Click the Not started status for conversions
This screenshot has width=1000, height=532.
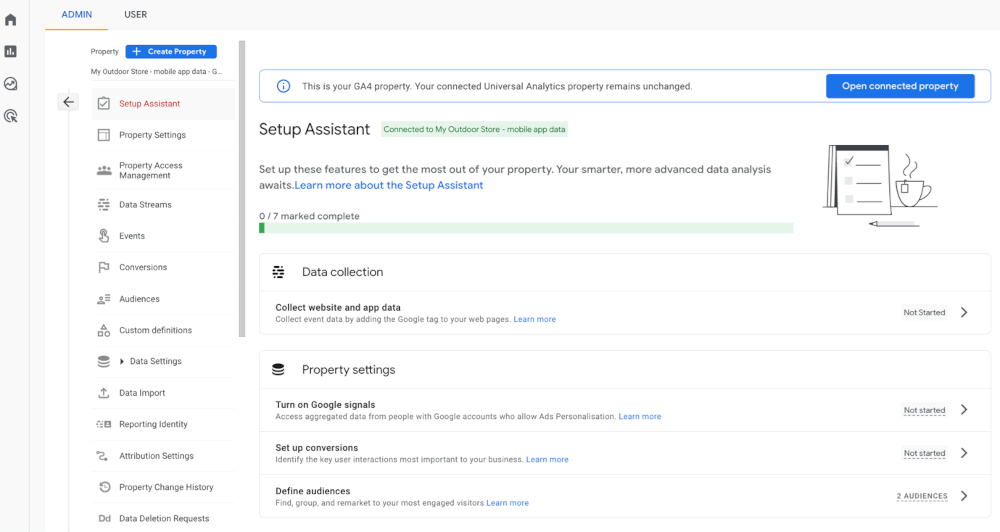[x=924, y=453]
